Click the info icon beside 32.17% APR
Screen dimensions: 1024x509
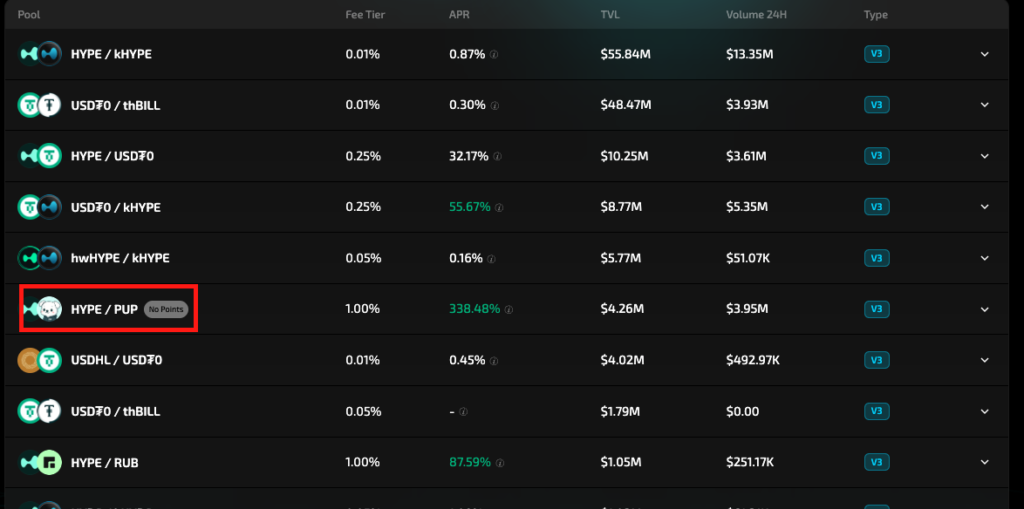point(498,157)
